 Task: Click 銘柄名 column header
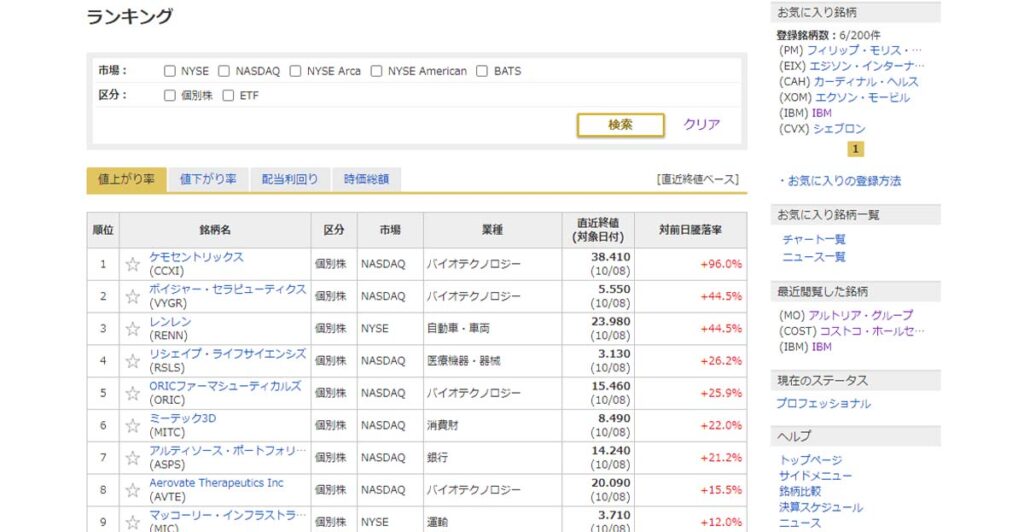tap(215, 230)
